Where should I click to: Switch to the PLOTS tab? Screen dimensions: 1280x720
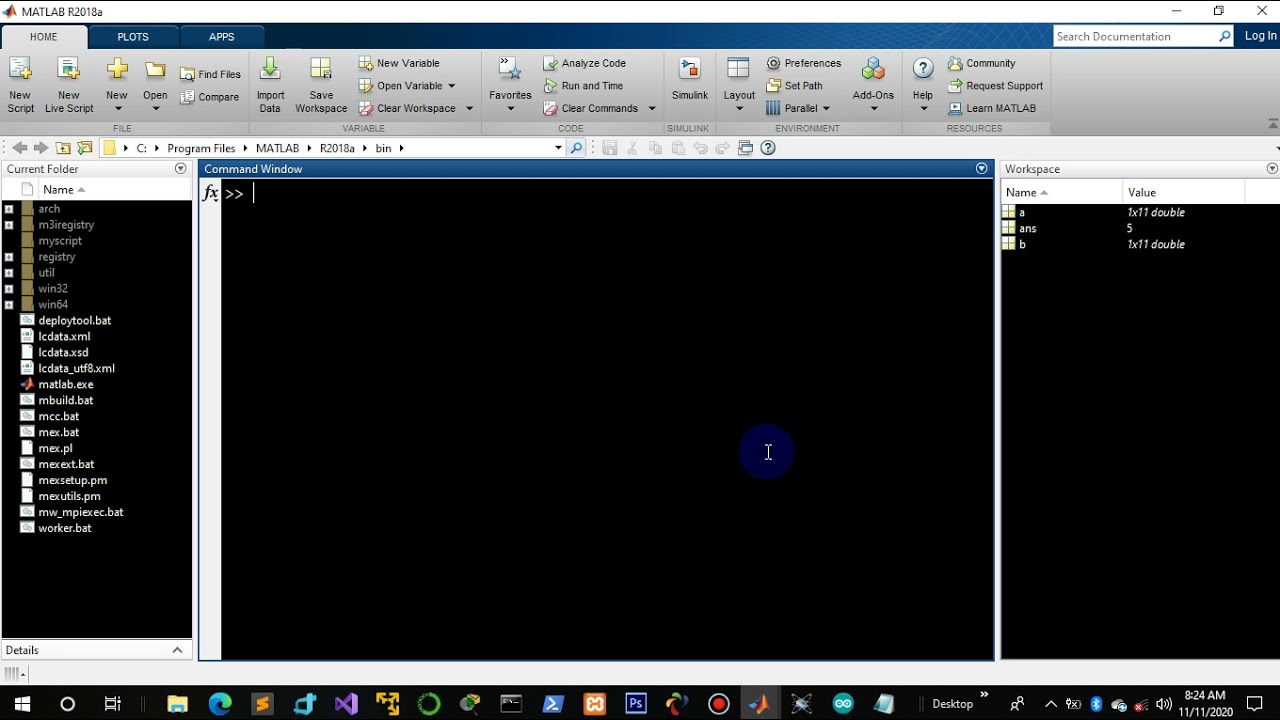coord(133,37)
